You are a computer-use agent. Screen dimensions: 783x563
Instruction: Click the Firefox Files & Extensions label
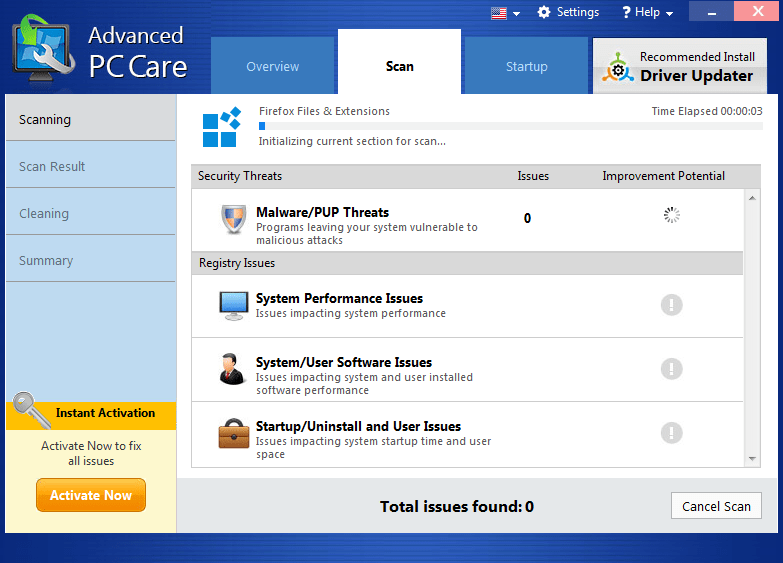[324, 111]
